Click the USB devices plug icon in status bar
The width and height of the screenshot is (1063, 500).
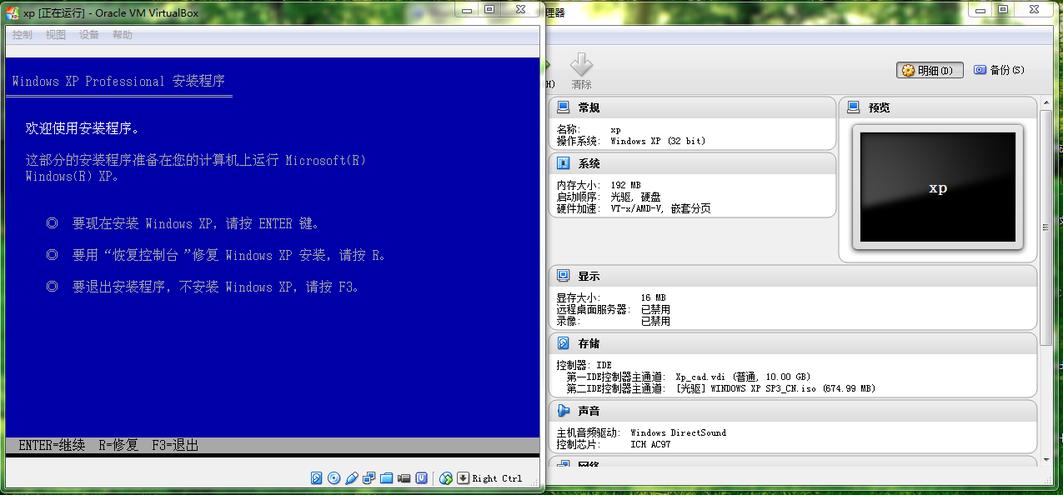click(351, 478)
